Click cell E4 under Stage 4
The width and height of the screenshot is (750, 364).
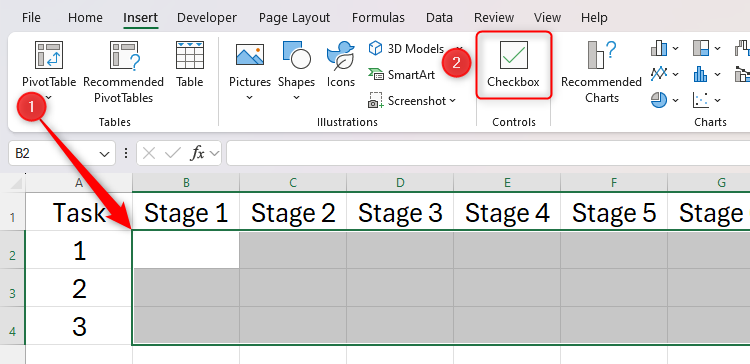(507, 326)
